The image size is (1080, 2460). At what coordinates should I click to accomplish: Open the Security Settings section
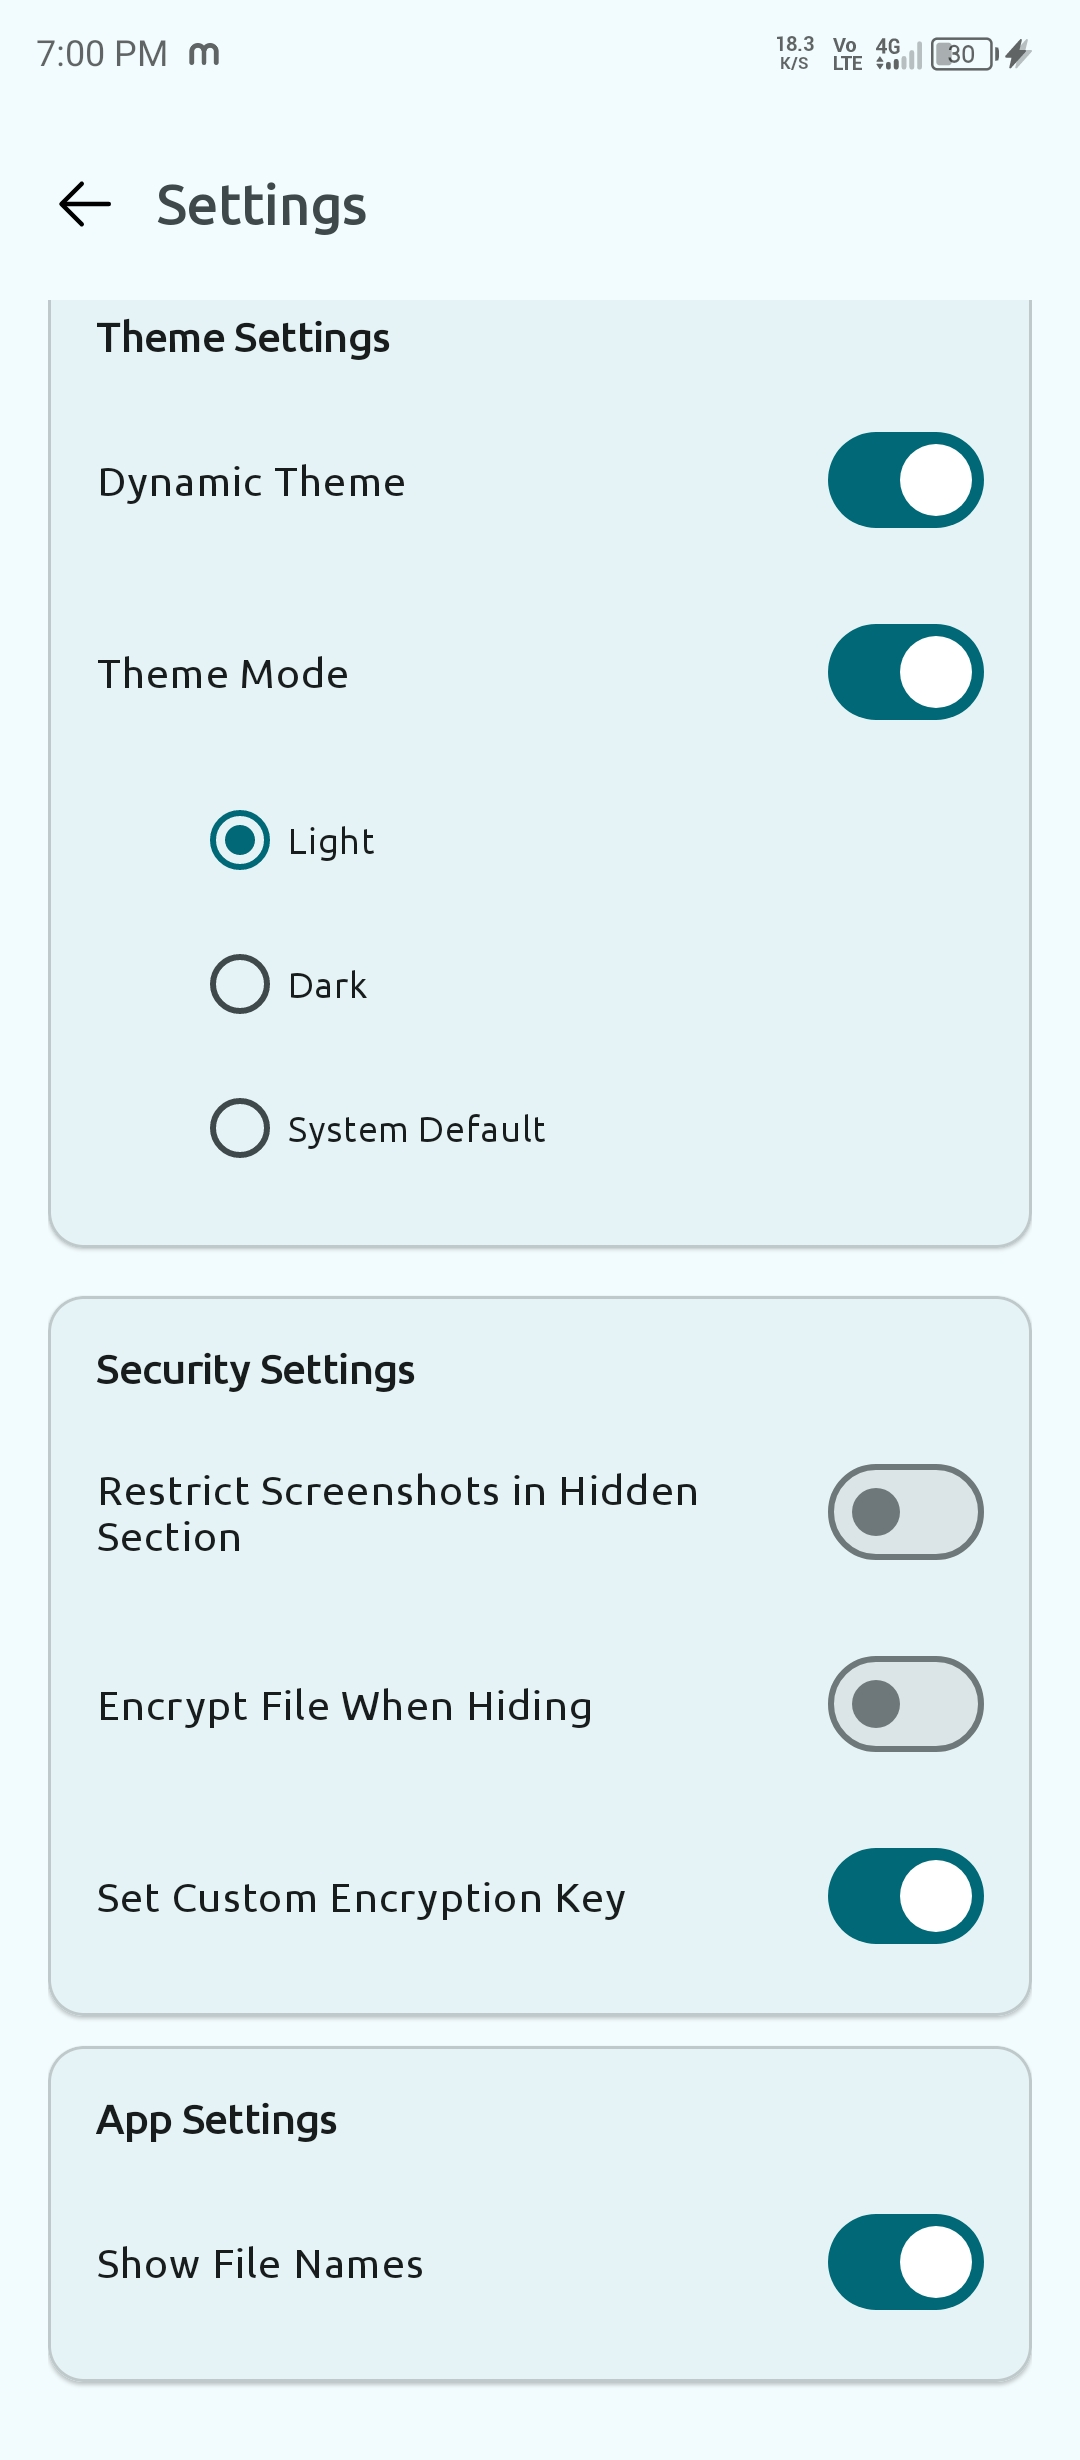pyautogui.click(x=256, y=1369)
